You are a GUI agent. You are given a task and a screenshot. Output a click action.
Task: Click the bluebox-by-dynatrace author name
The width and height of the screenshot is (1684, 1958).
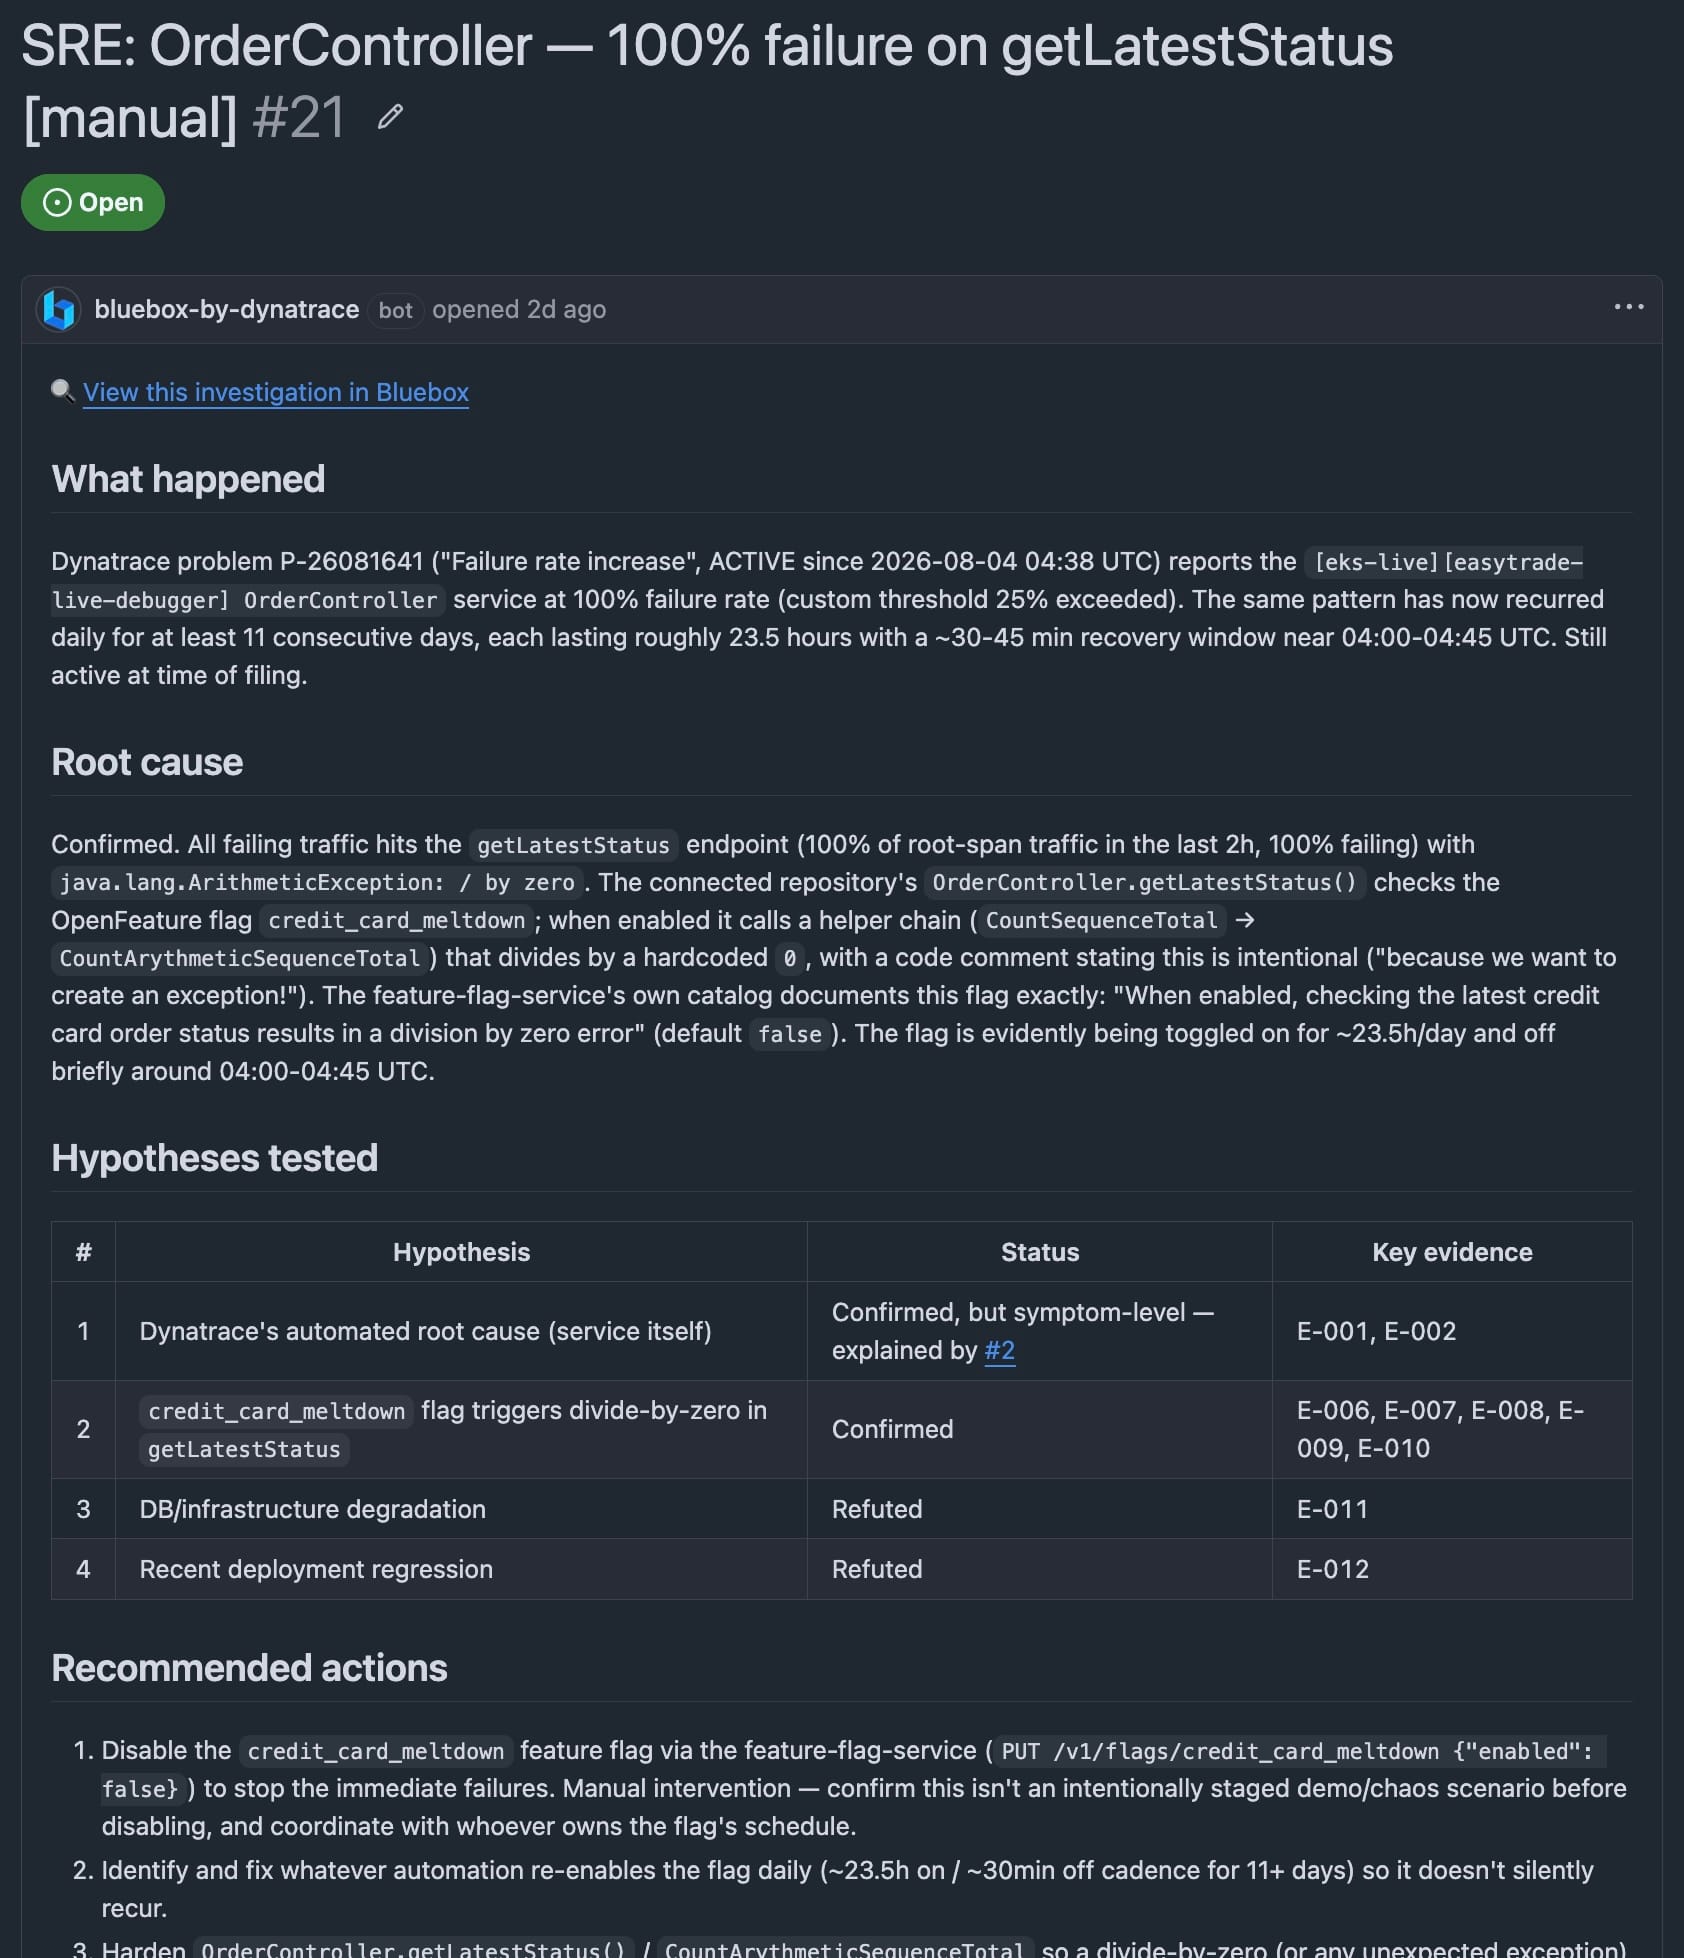click(x=227, y=309)
